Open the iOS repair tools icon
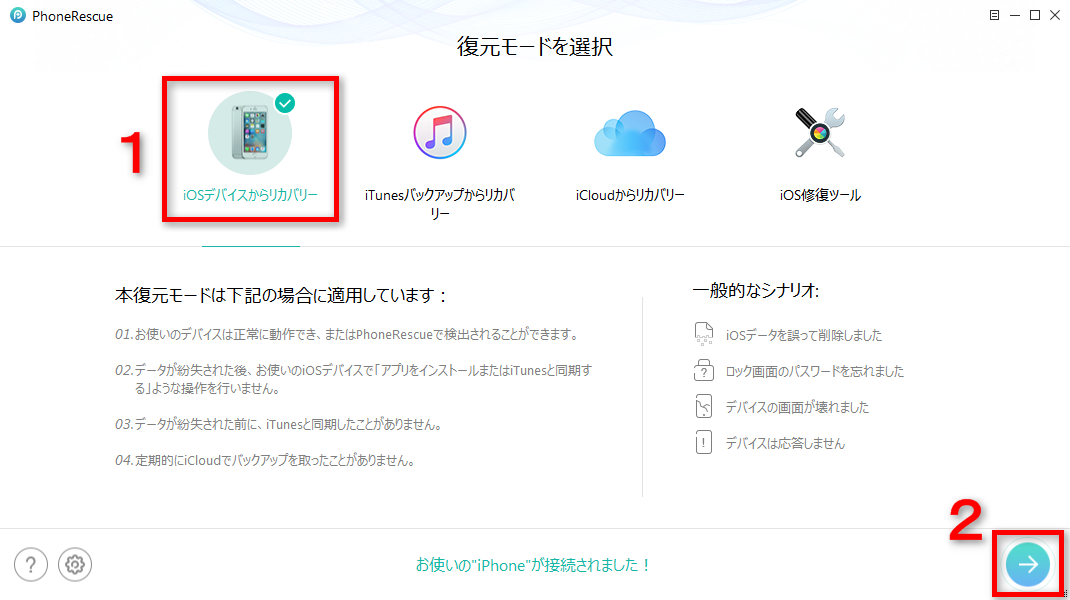 click(820, 132)
